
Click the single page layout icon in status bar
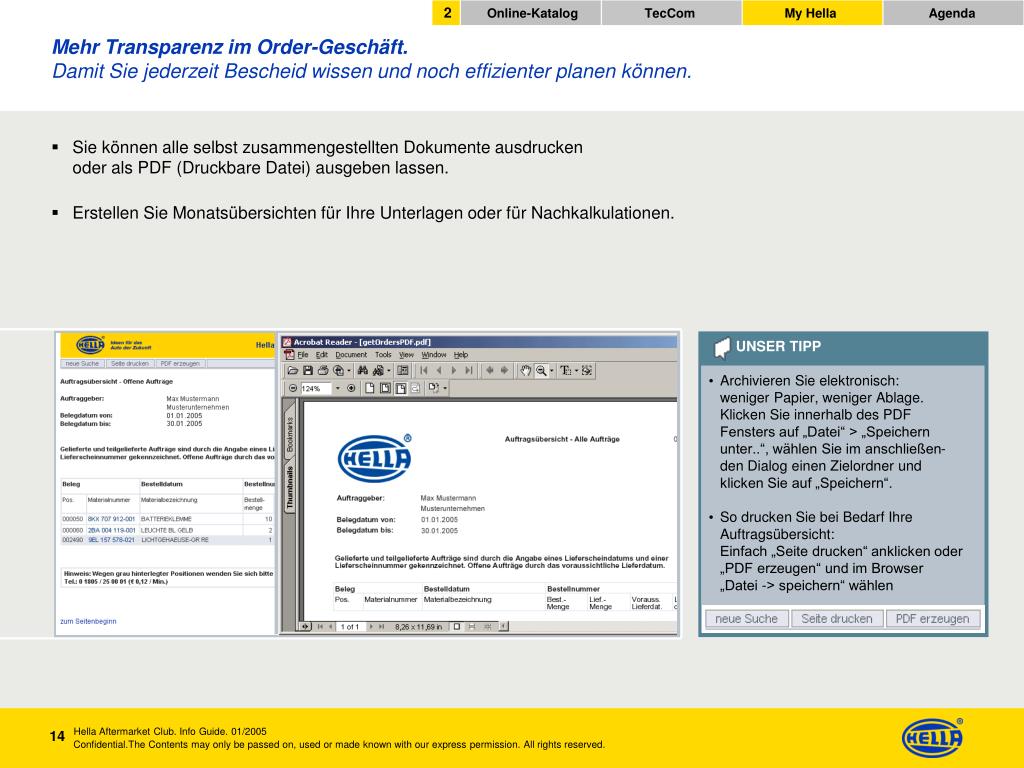point(456,627)
